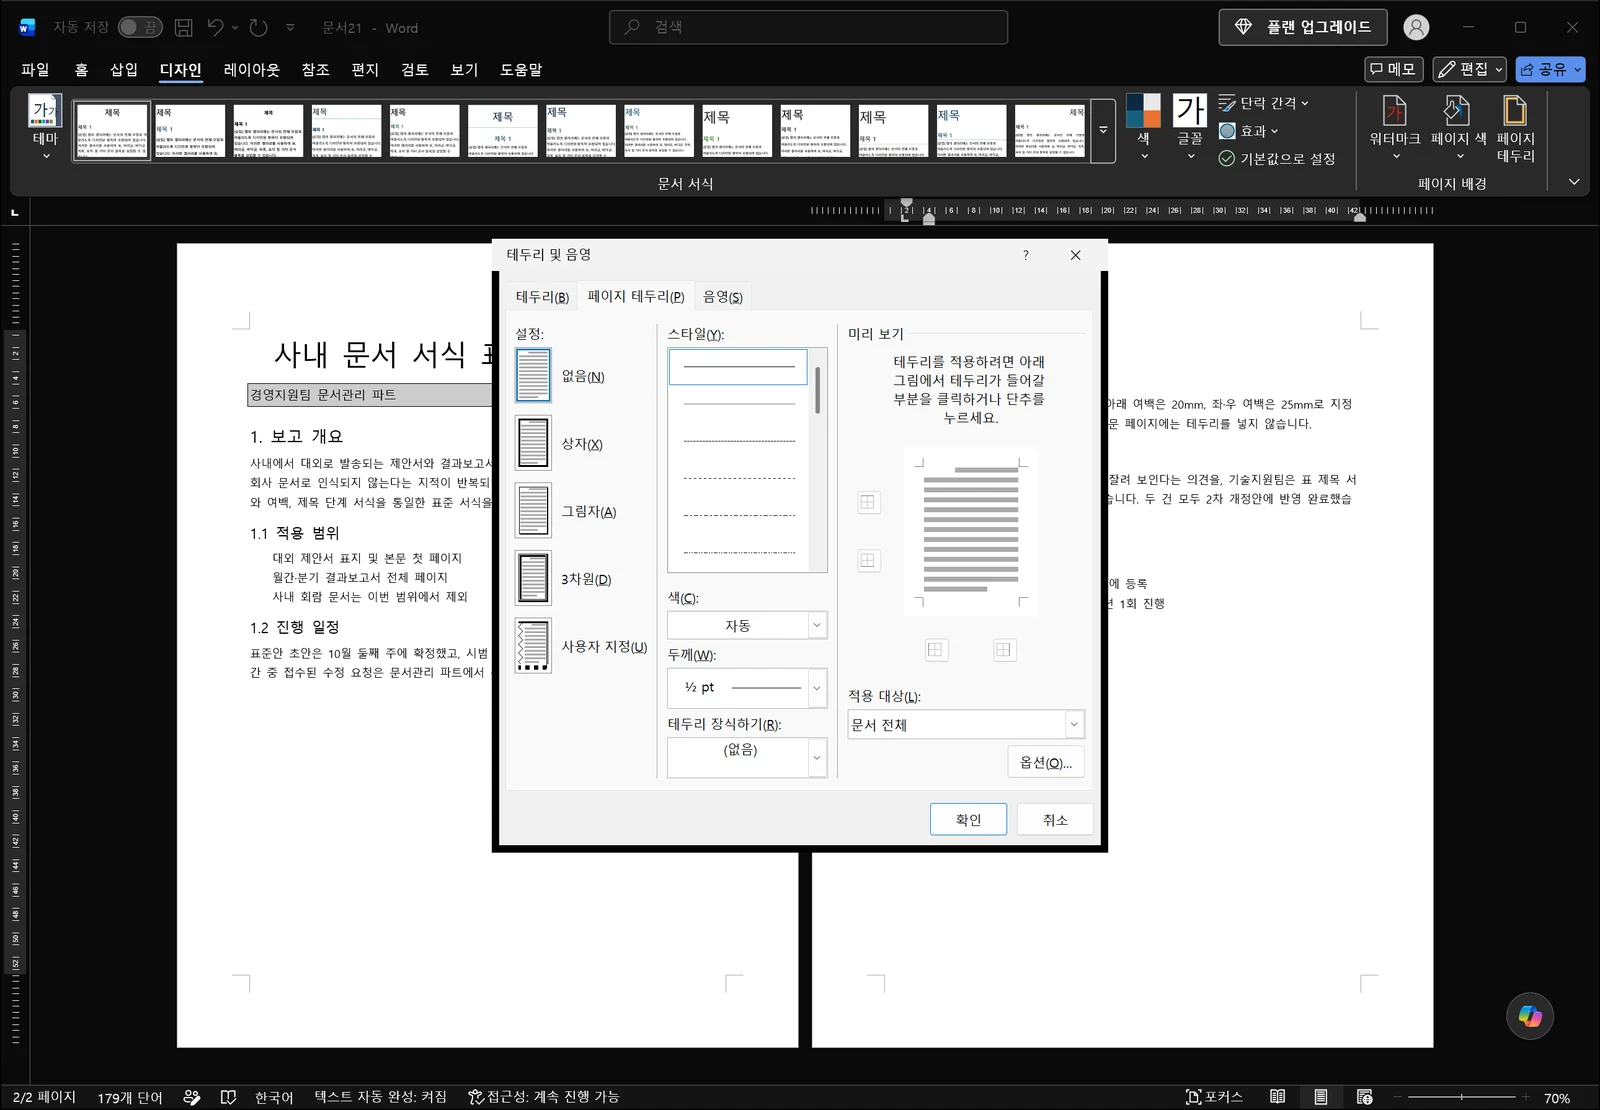Image resolution: width=1600 pixels, height=1110 pixels.
Task: Open Quick Access Toolbar customize dropdown
Action: click(290, 28)
